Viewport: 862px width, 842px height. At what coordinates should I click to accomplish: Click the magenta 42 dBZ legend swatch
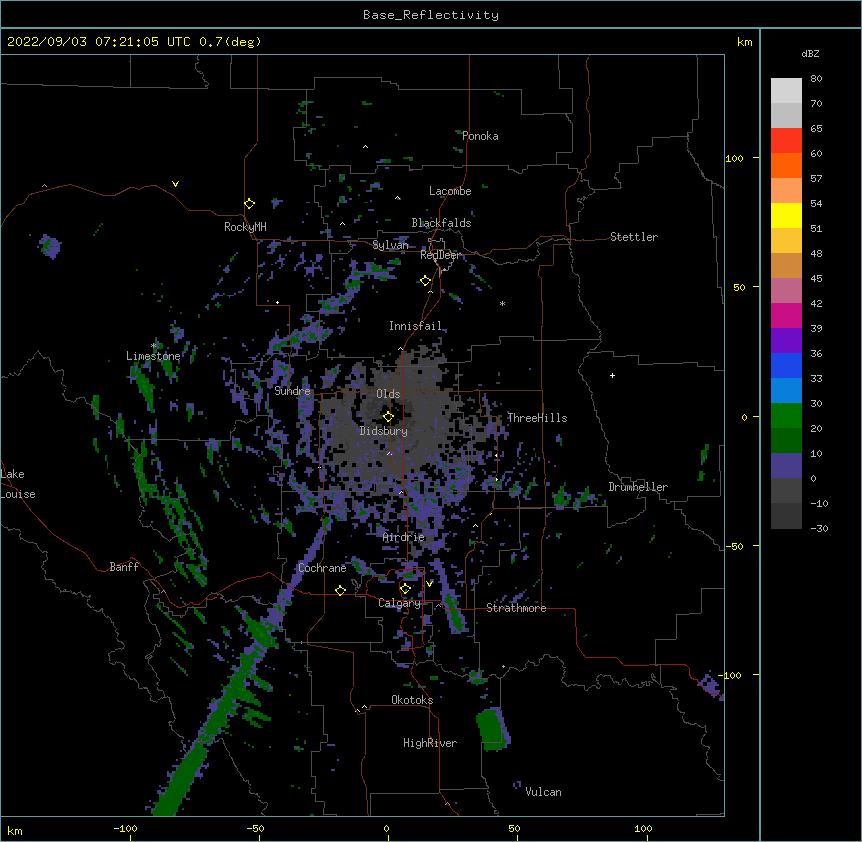coord(786,315)
